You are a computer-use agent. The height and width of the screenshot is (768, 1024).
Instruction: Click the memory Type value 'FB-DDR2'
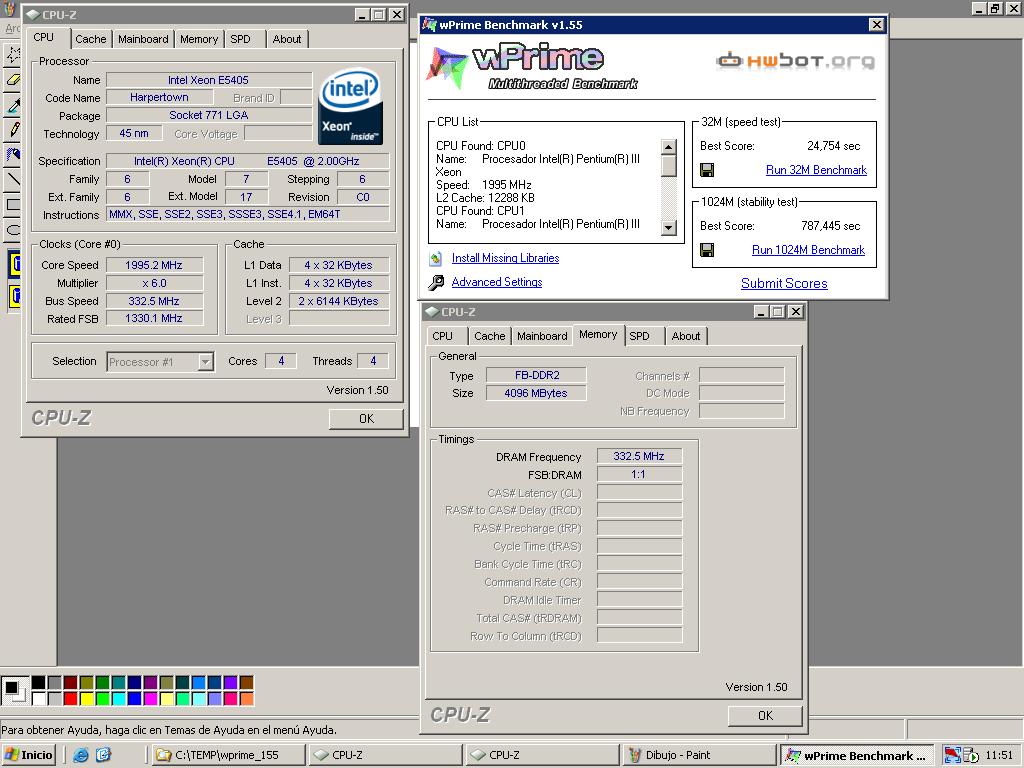(x=537, y=376)
